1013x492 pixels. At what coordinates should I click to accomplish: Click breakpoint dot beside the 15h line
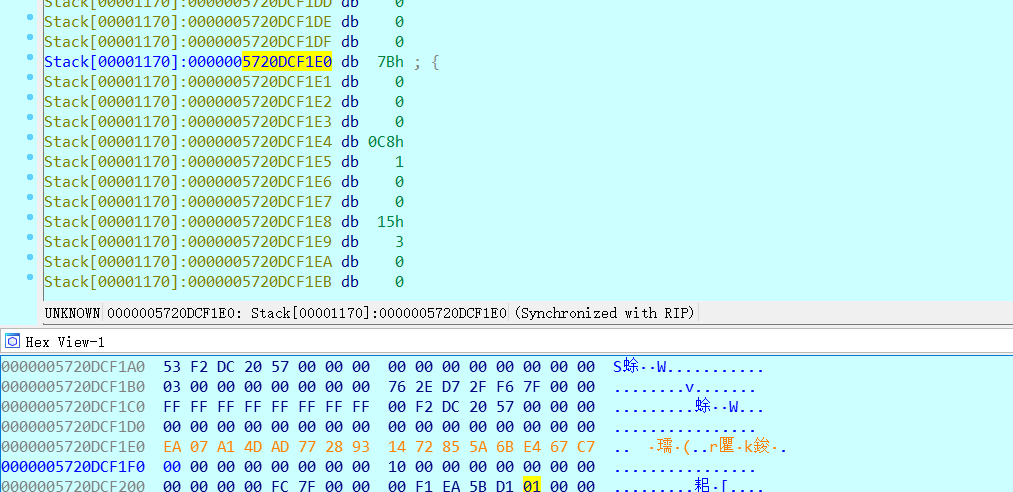pyautogui.click(x=30, y=221)
